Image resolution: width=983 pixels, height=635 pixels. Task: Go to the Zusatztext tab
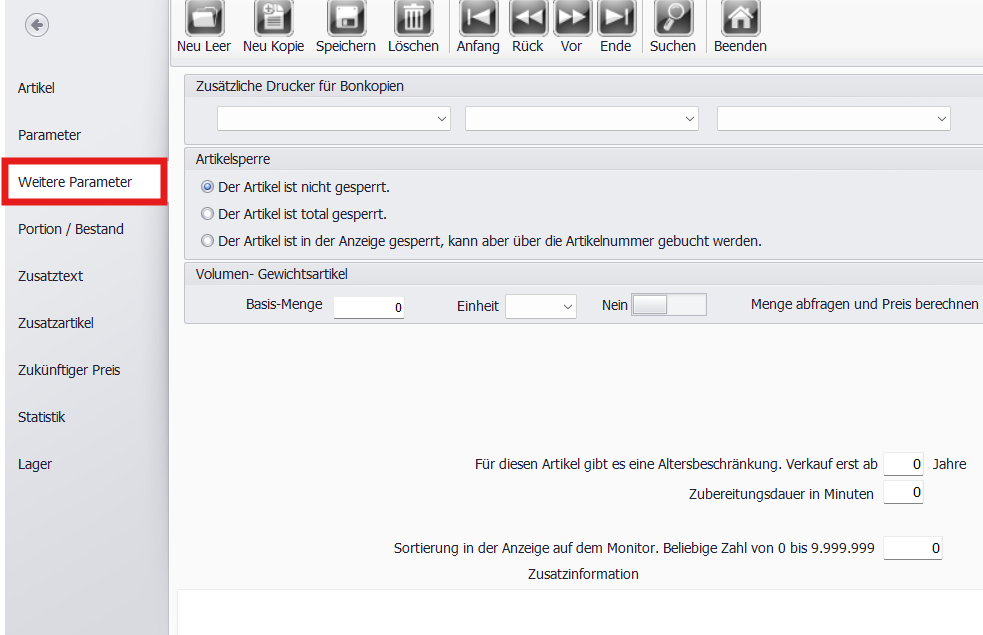point(50,276)
